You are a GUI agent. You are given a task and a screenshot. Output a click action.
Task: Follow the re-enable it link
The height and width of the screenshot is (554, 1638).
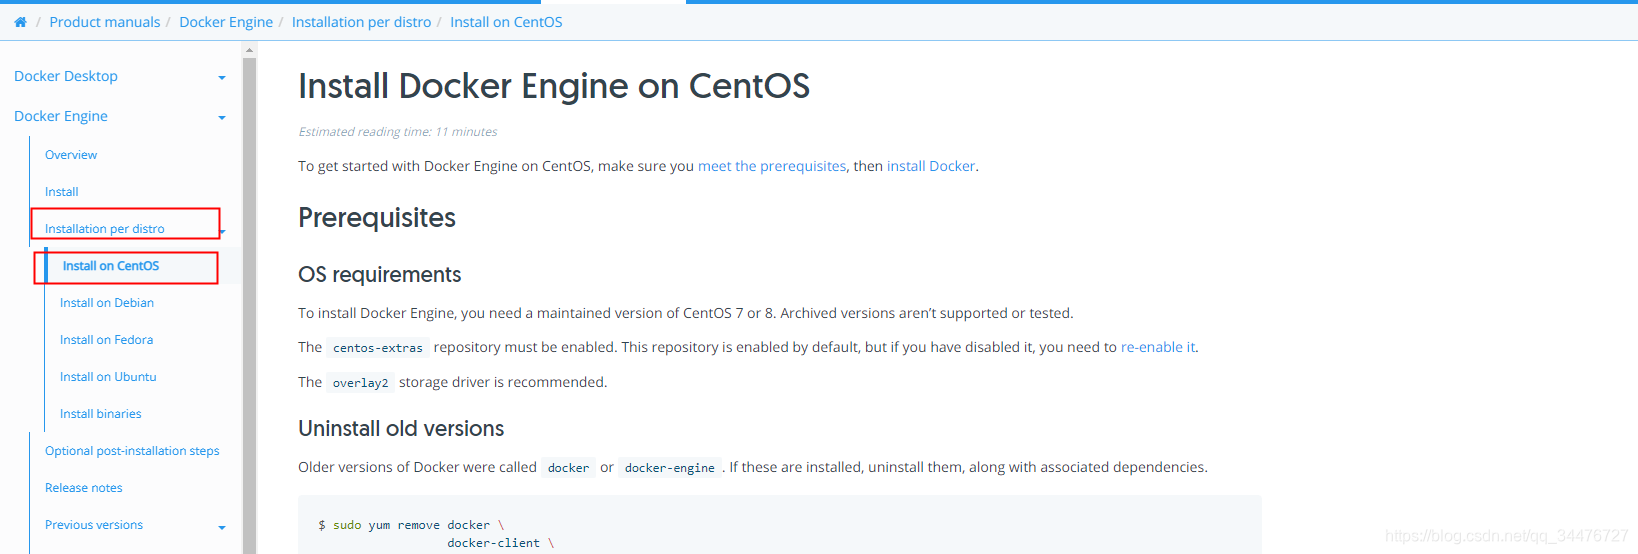(x=1158, y=347)
